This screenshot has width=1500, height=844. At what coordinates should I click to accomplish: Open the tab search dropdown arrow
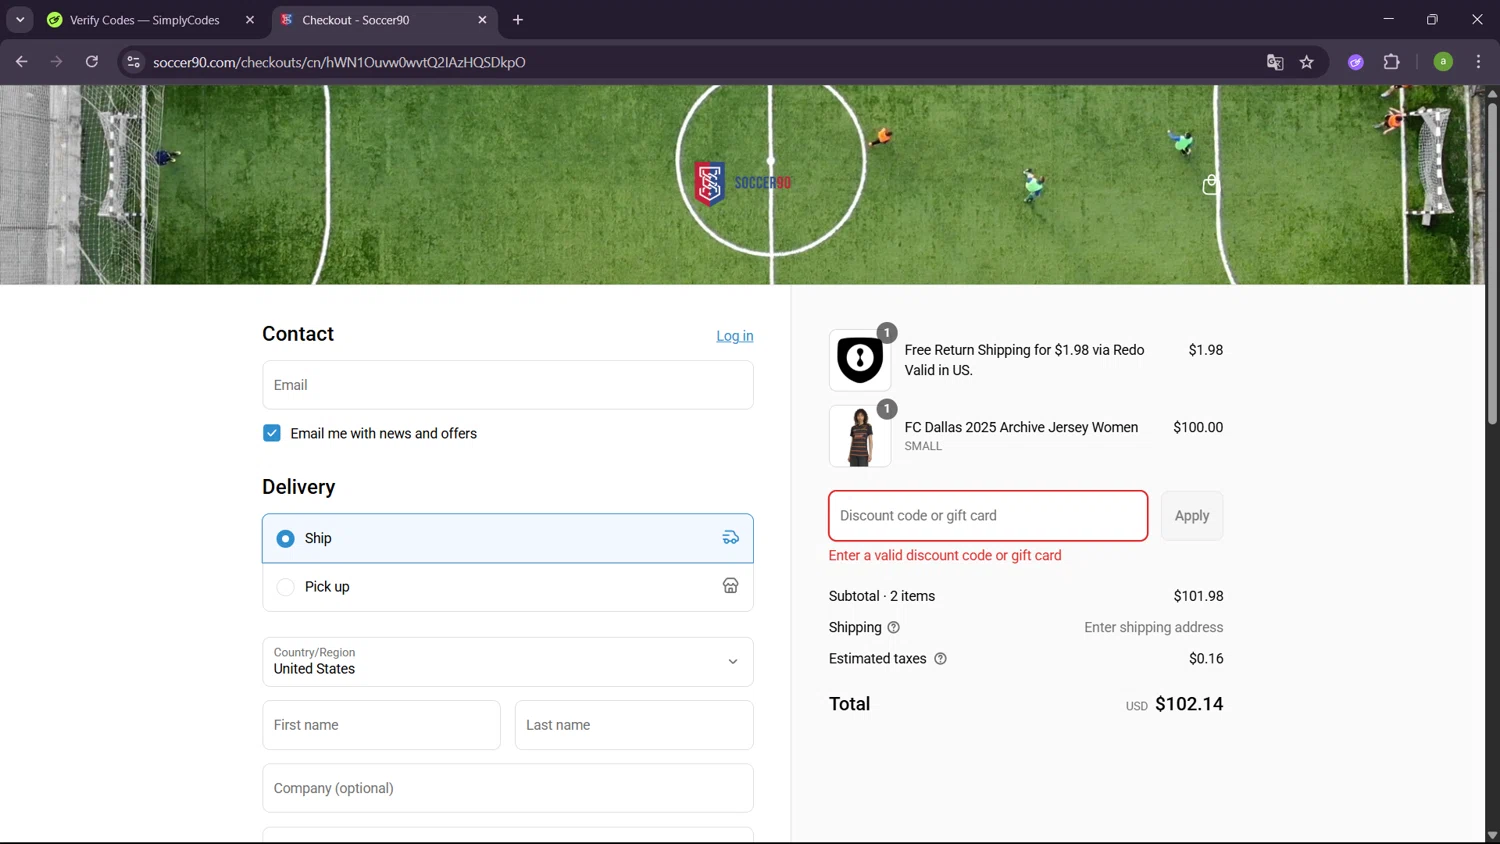pyautogui.click(x=20, y=20)
